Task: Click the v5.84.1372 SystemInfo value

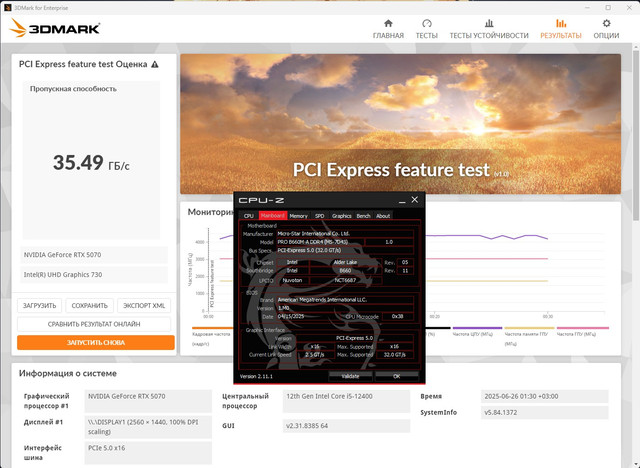Action: click(x=544, y=413)
